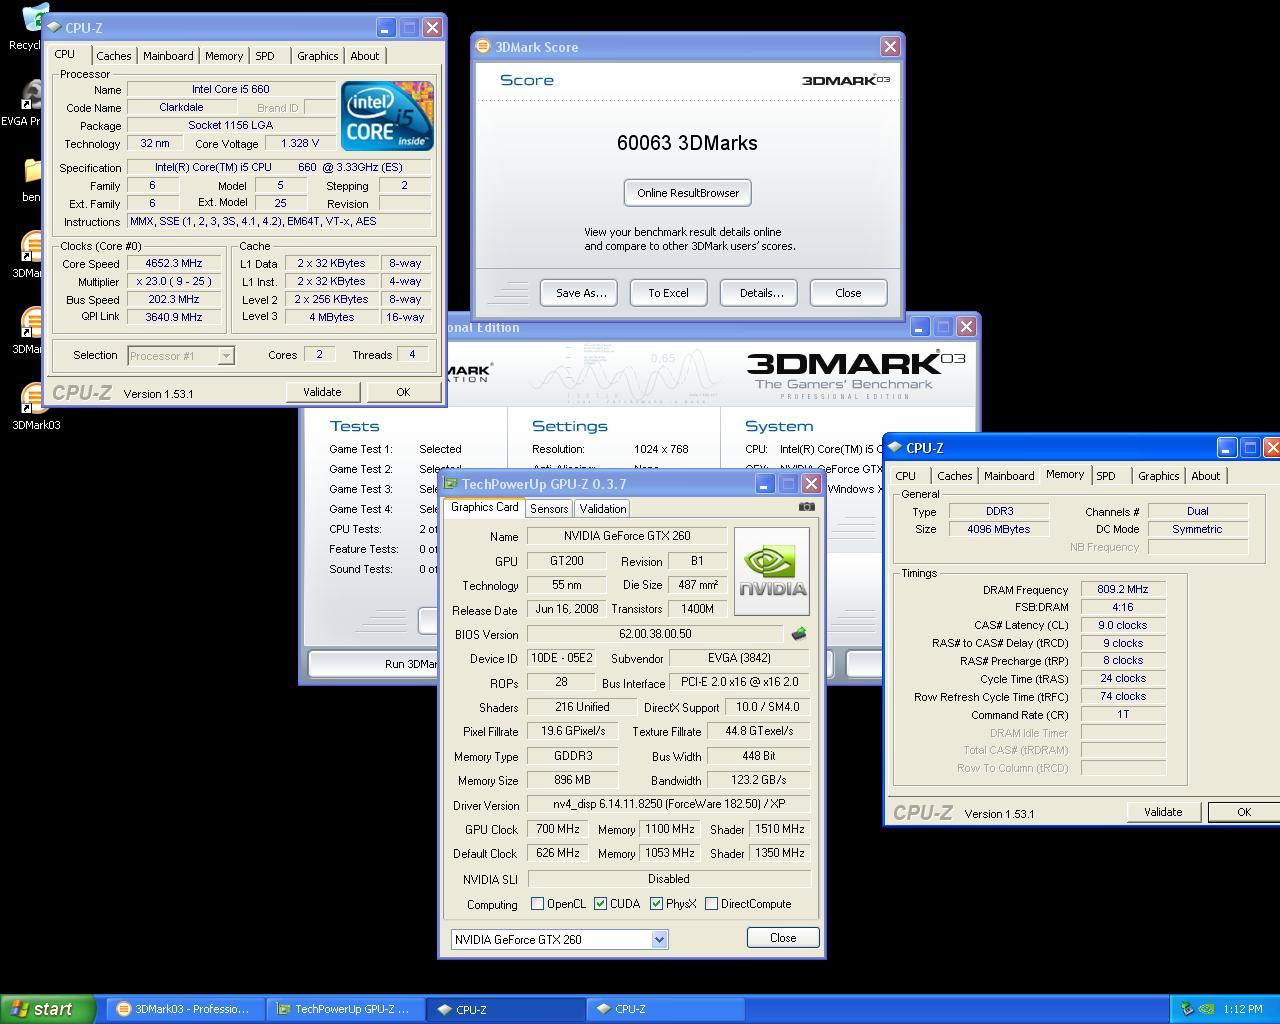Viewport: 1280px width, 1024px height.
Task: Click OK in CPU-Z CPU window
Action: pos(403,392)
